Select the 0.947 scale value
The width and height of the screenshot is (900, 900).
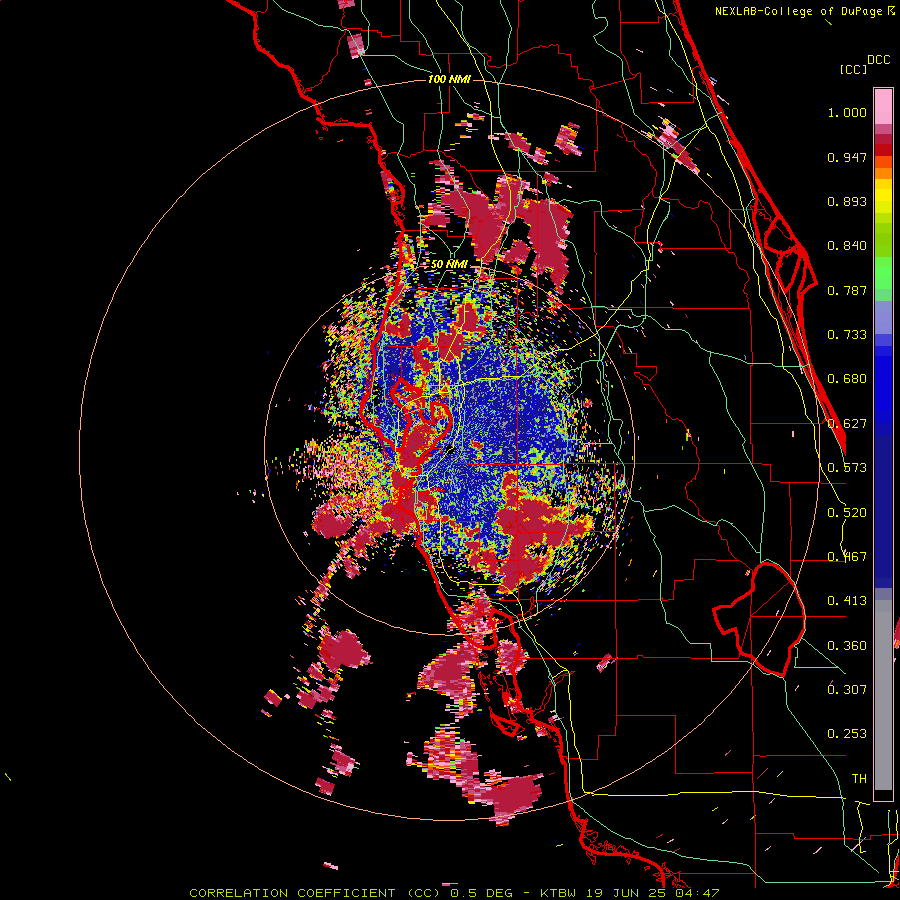[847, 157]
